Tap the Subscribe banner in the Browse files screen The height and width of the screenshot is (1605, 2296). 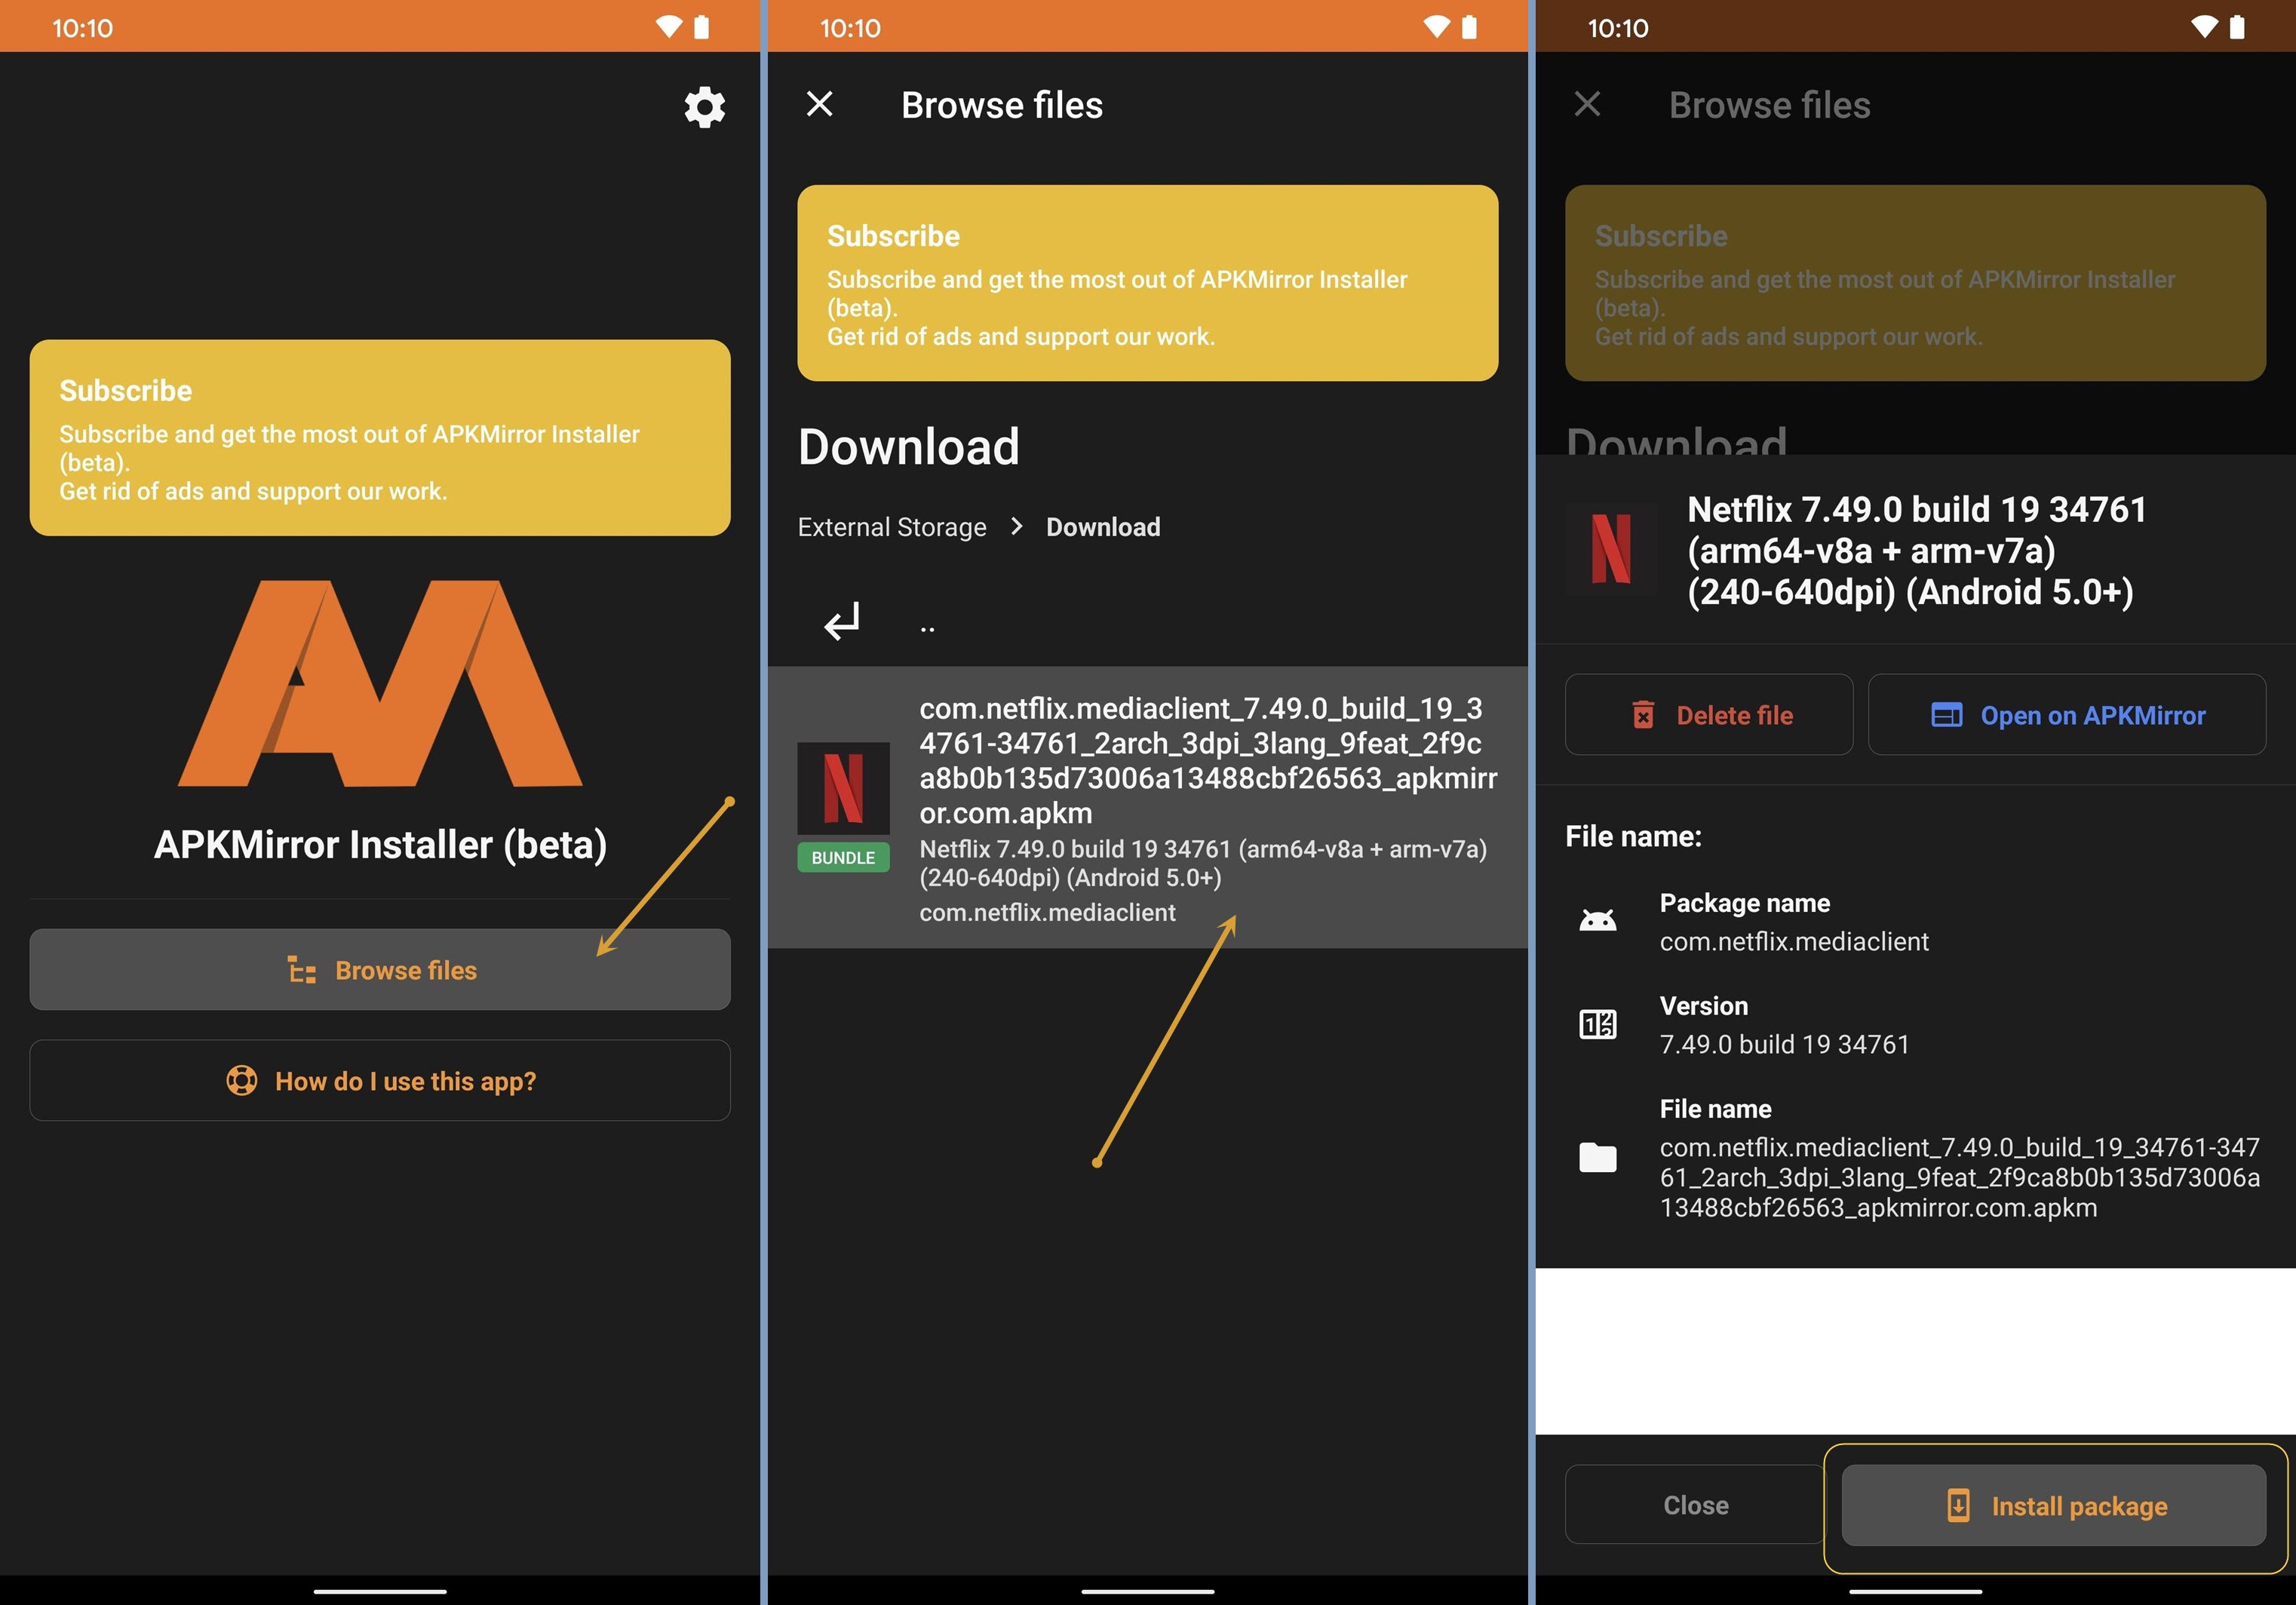[1148, 283]
